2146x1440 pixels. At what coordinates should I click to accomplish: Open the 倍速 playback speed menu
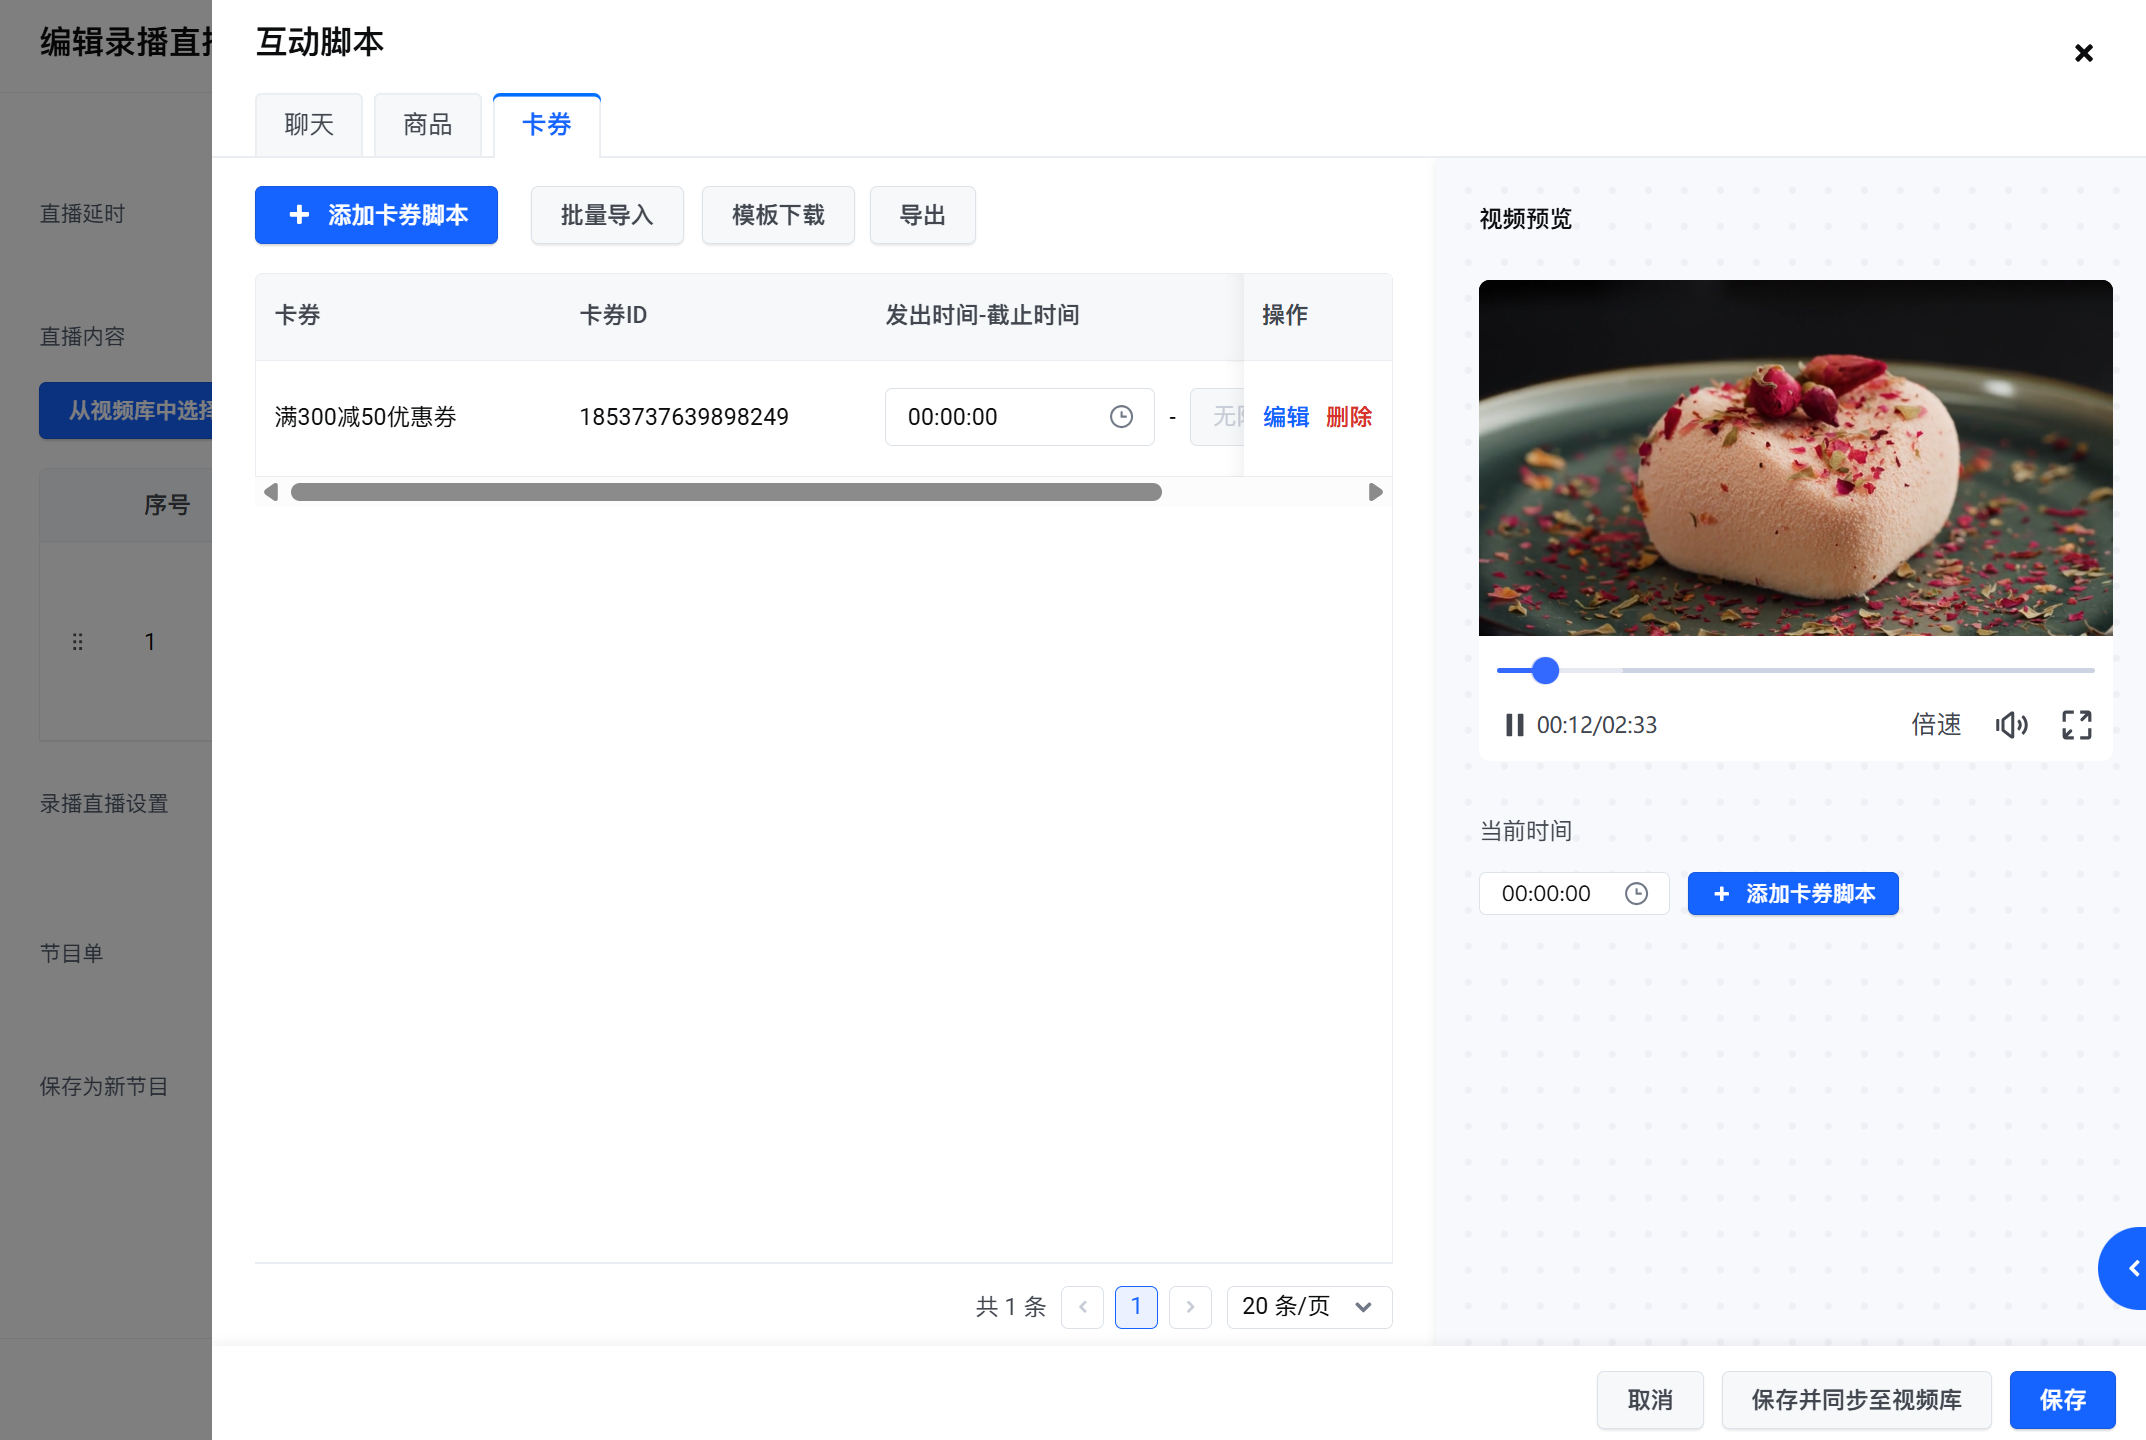(x=1936, y=725)
